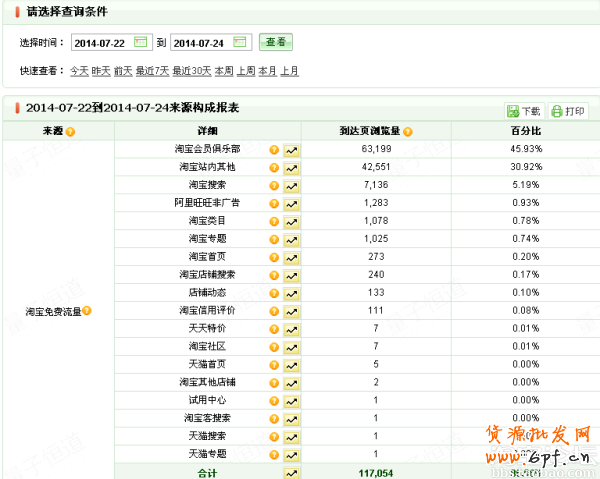Click the 查看 button

[276, 42]
